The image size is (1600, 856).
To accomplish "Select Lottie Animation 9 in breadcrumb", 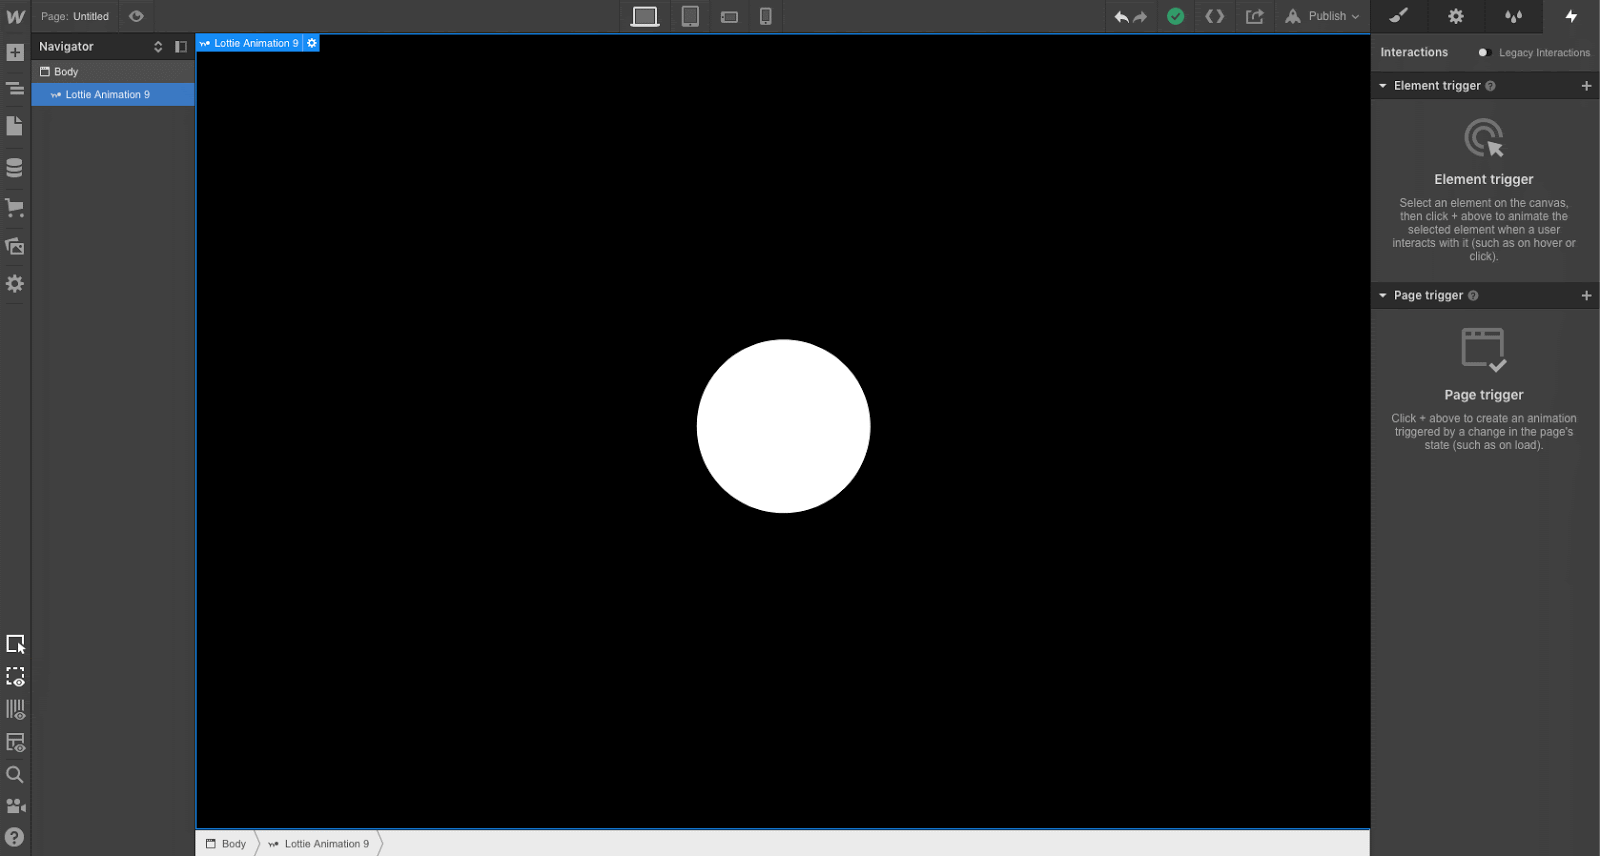I will [x=319, y=844].
